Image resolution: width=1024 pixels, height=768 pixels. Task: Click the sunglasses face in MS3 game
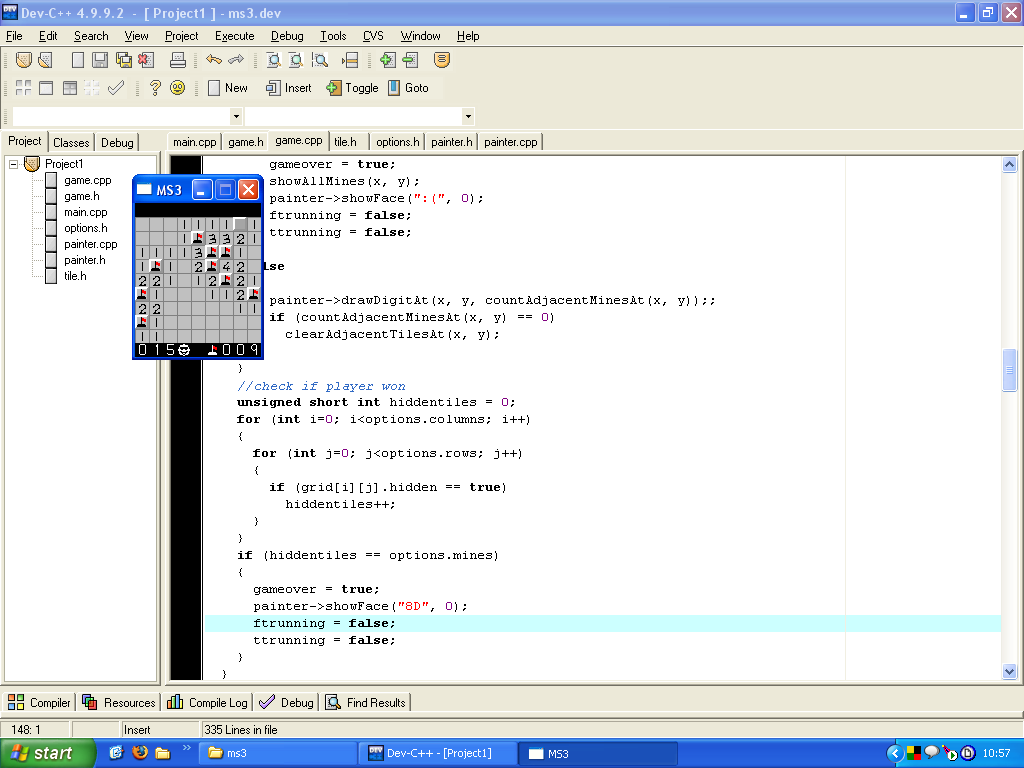(184, 350)
